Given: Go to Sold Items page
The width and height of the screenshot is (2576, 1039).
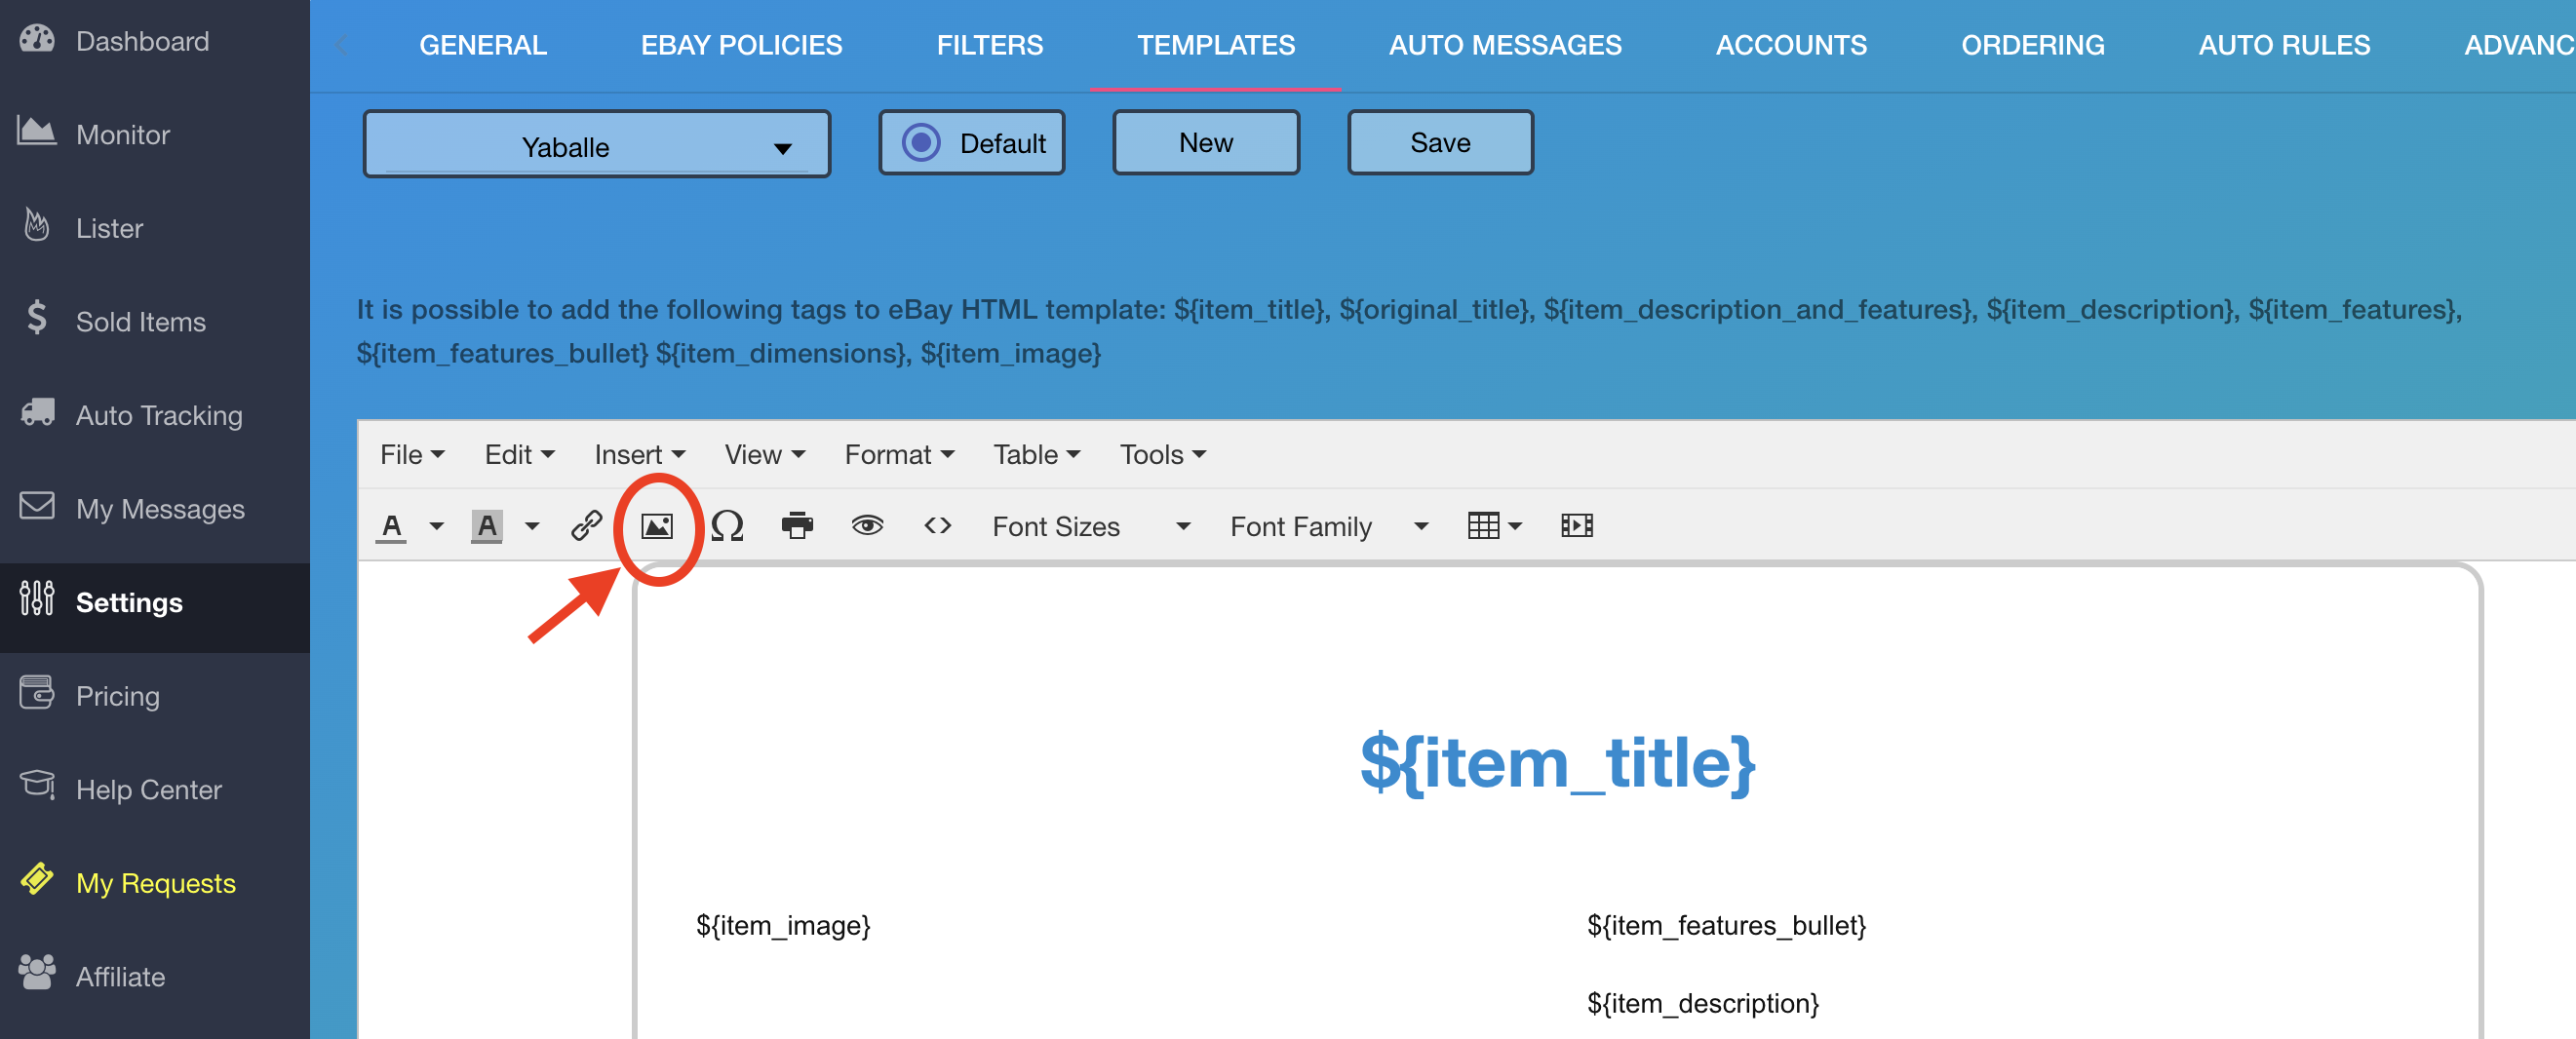Looking at the screenshot, I should pyautogui.click(x=140, y=321).
